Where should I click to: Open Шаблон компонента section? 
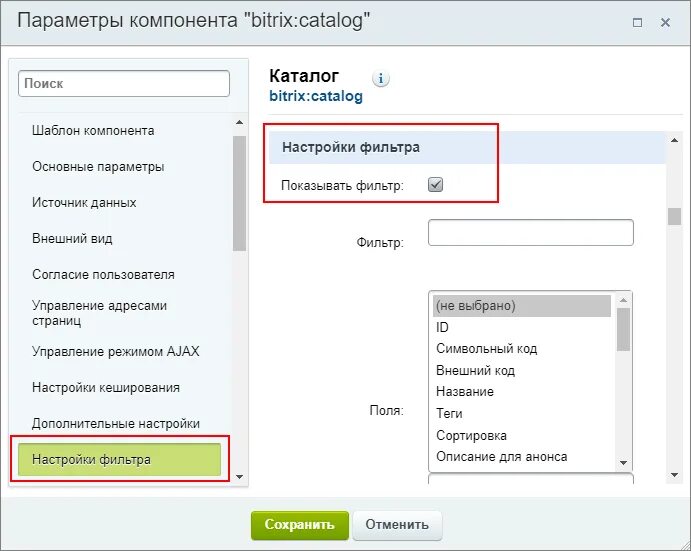pyautogui.click(x=93, y=131)
